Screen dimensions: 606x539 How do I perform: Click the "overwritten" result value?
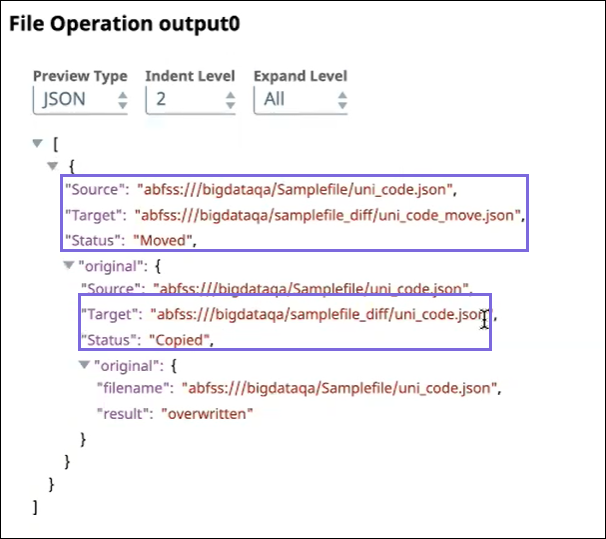click(207, 414)
